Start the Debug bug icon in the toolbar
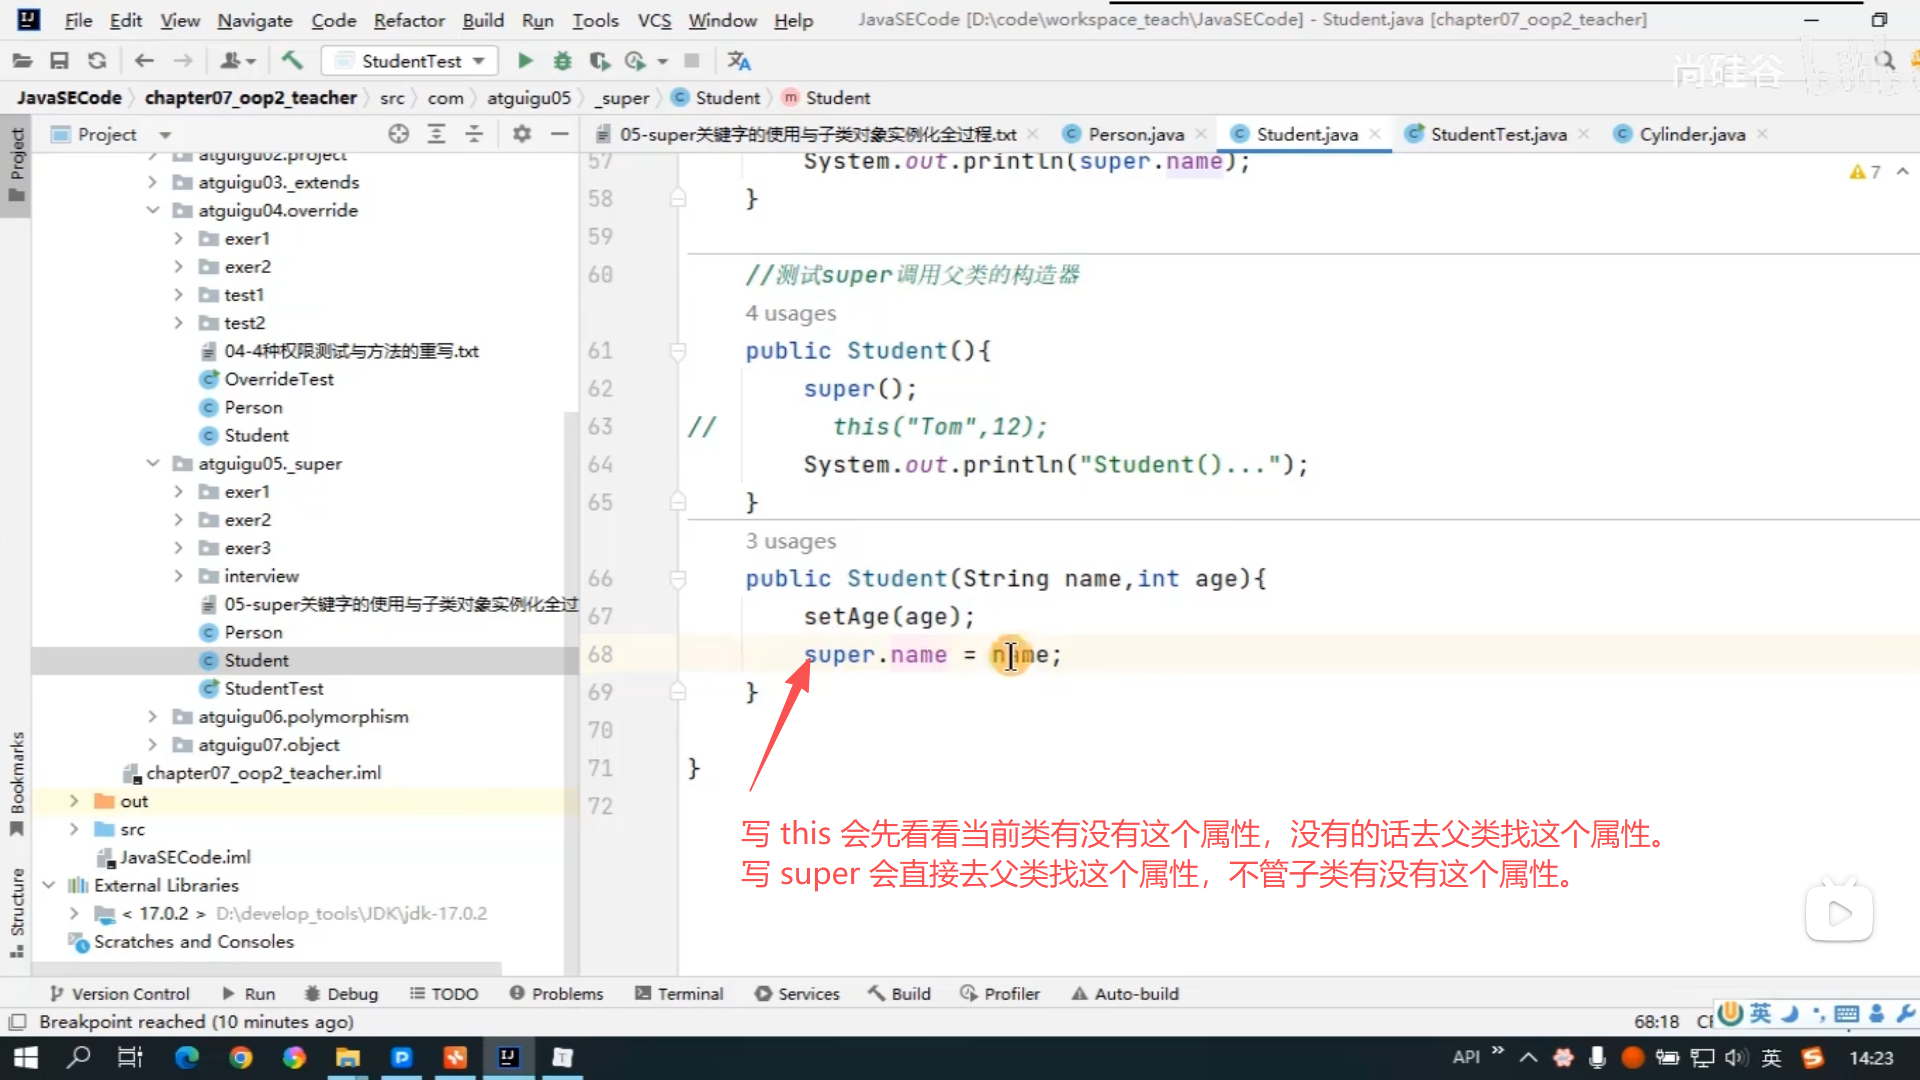This screenshot has width=1920, height=1080. 562,61
